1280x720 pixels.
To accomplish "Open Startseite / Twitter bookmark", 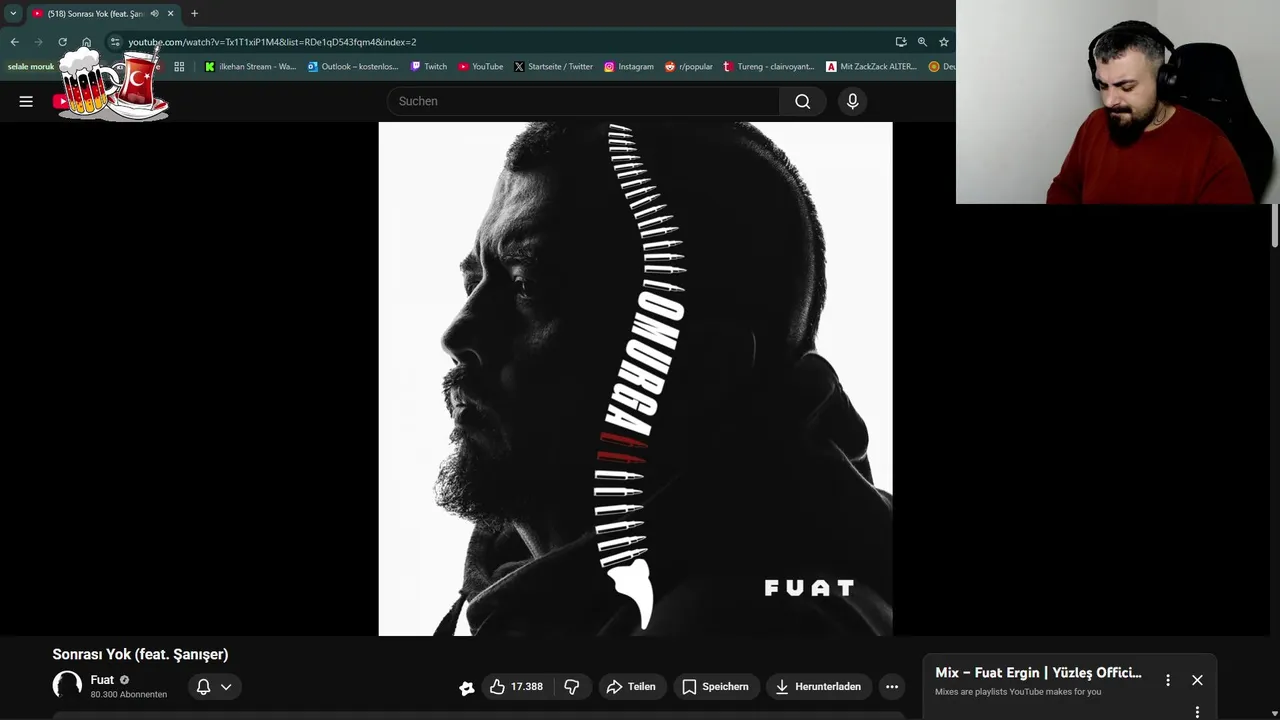I will (x=554, y=67).
